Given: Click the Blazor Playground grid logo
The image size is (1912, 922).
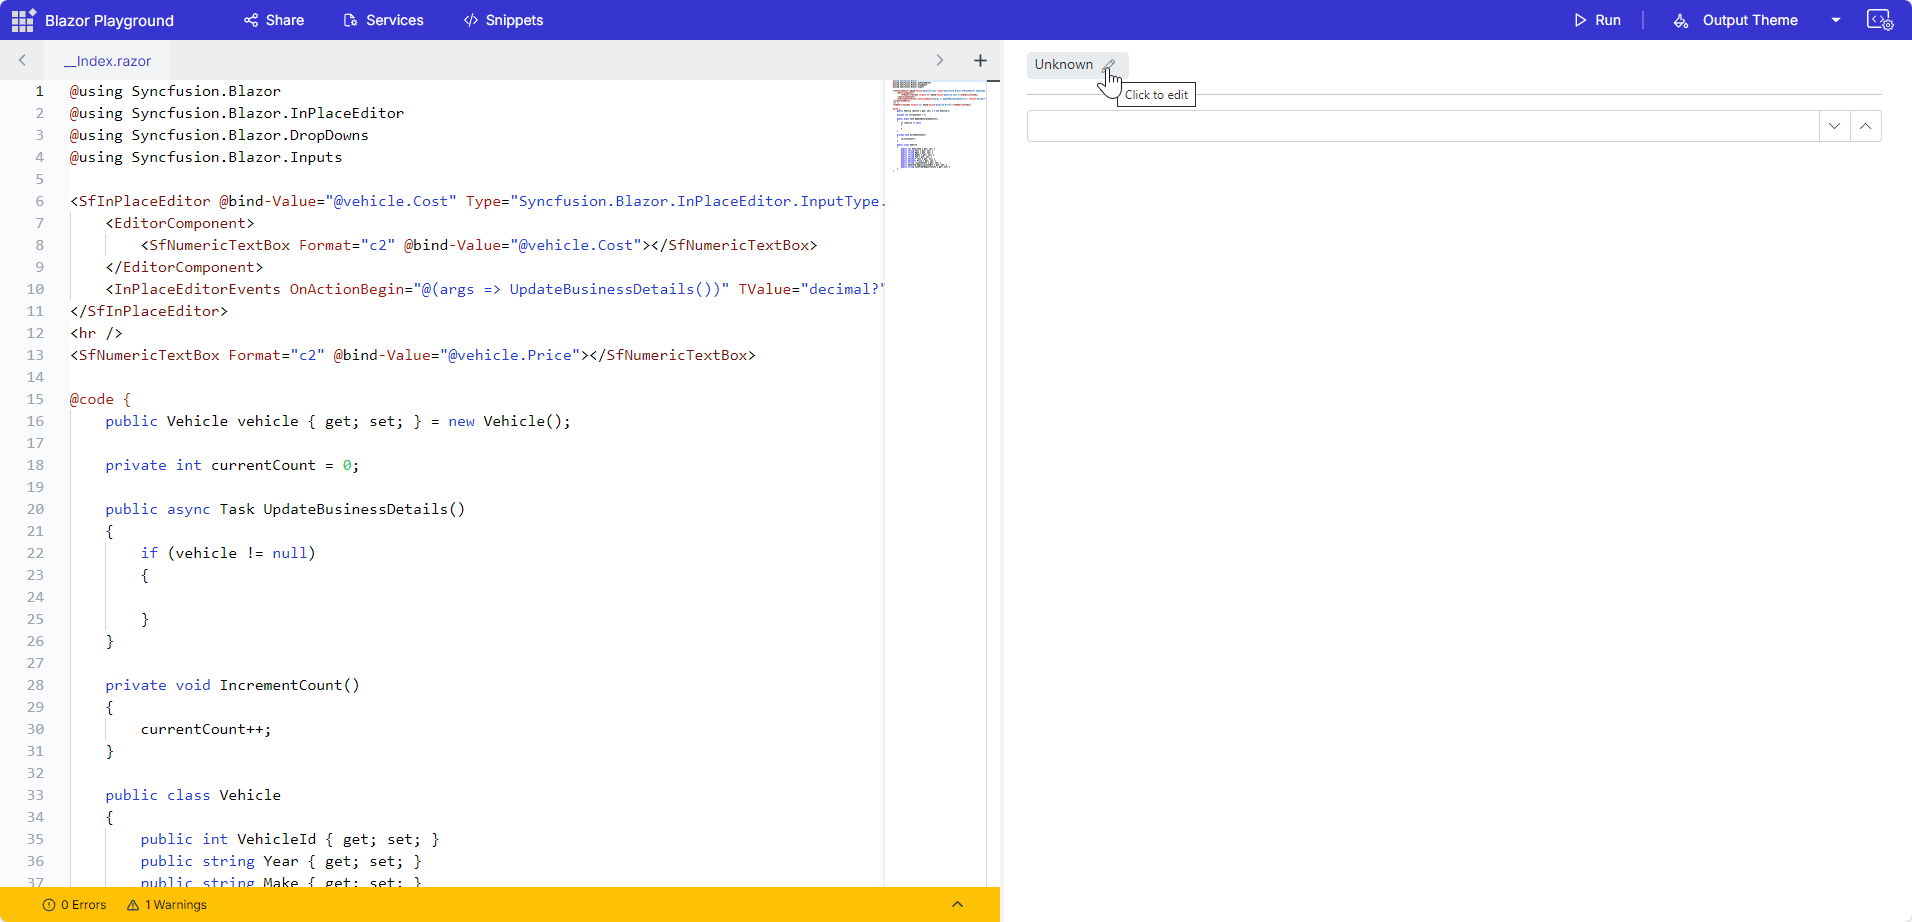Looking at the screenshot, I should coord(23,20).
